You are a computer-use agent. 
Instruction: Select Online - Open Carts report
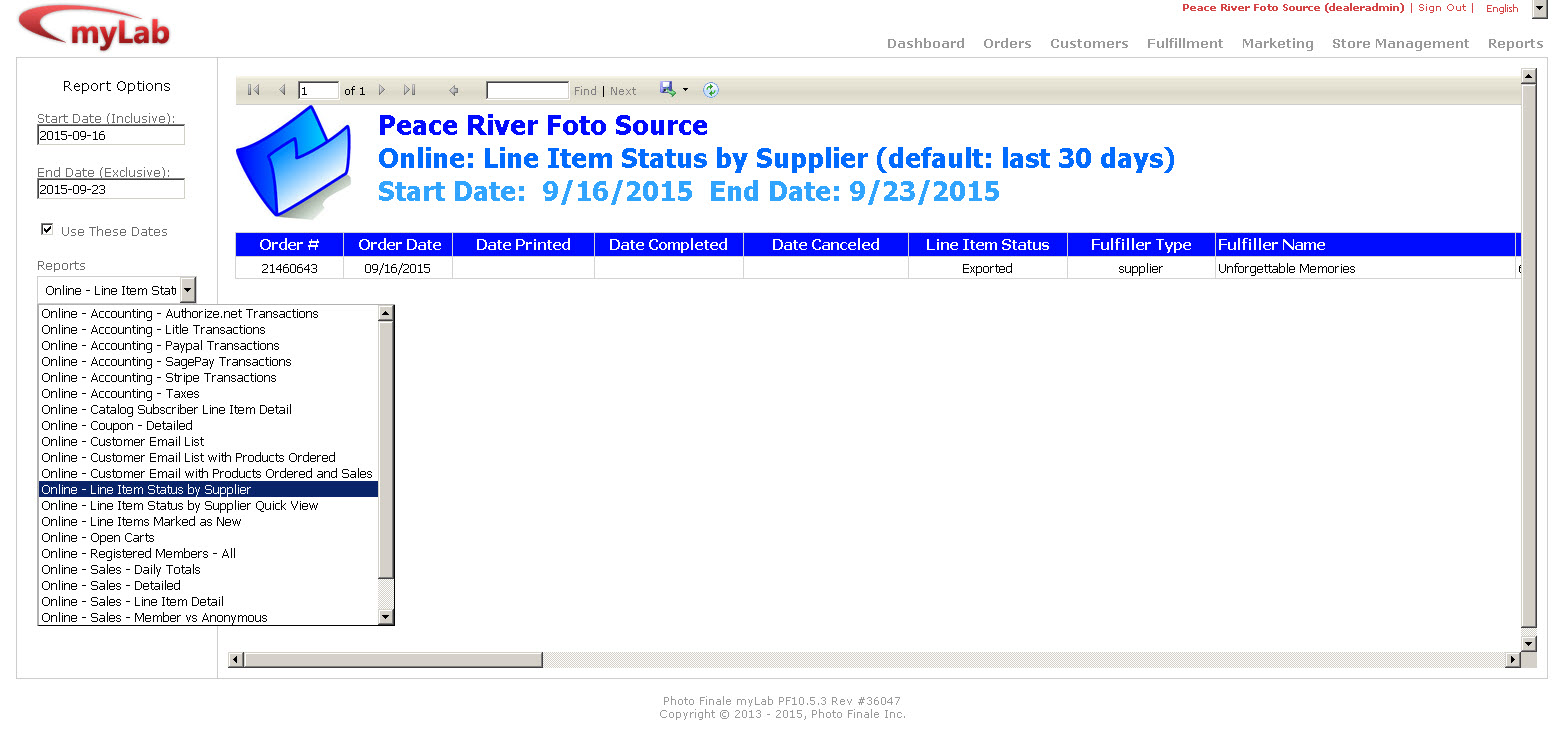point(209,537)
